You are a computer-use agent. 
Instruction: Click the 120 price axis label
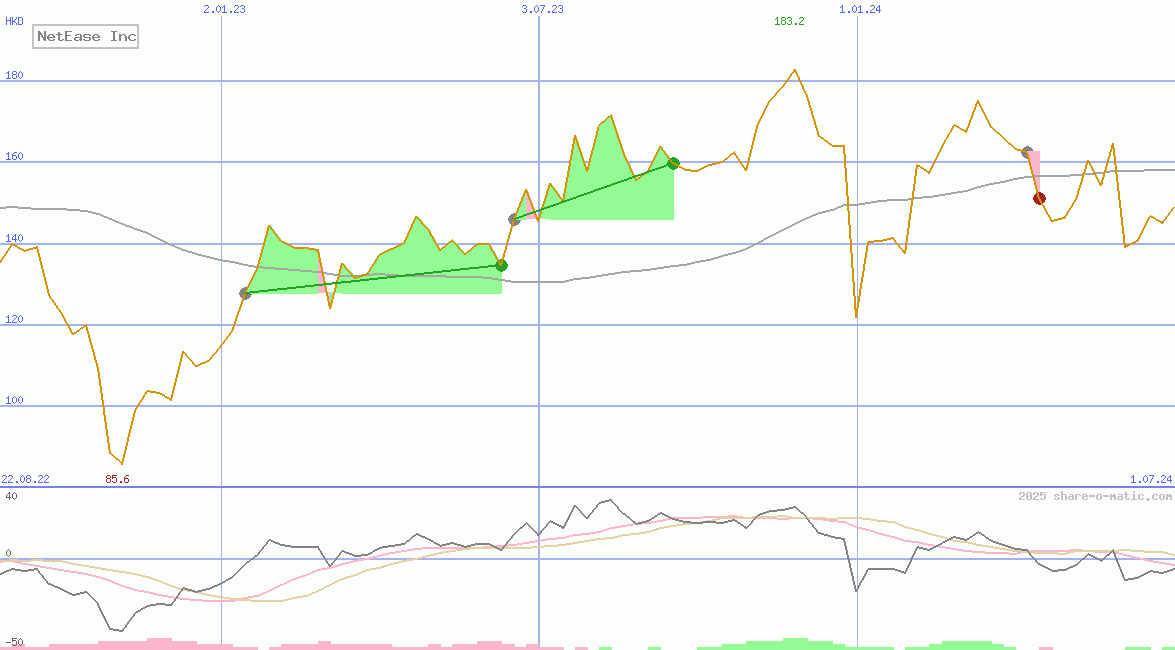pos(14,319)
